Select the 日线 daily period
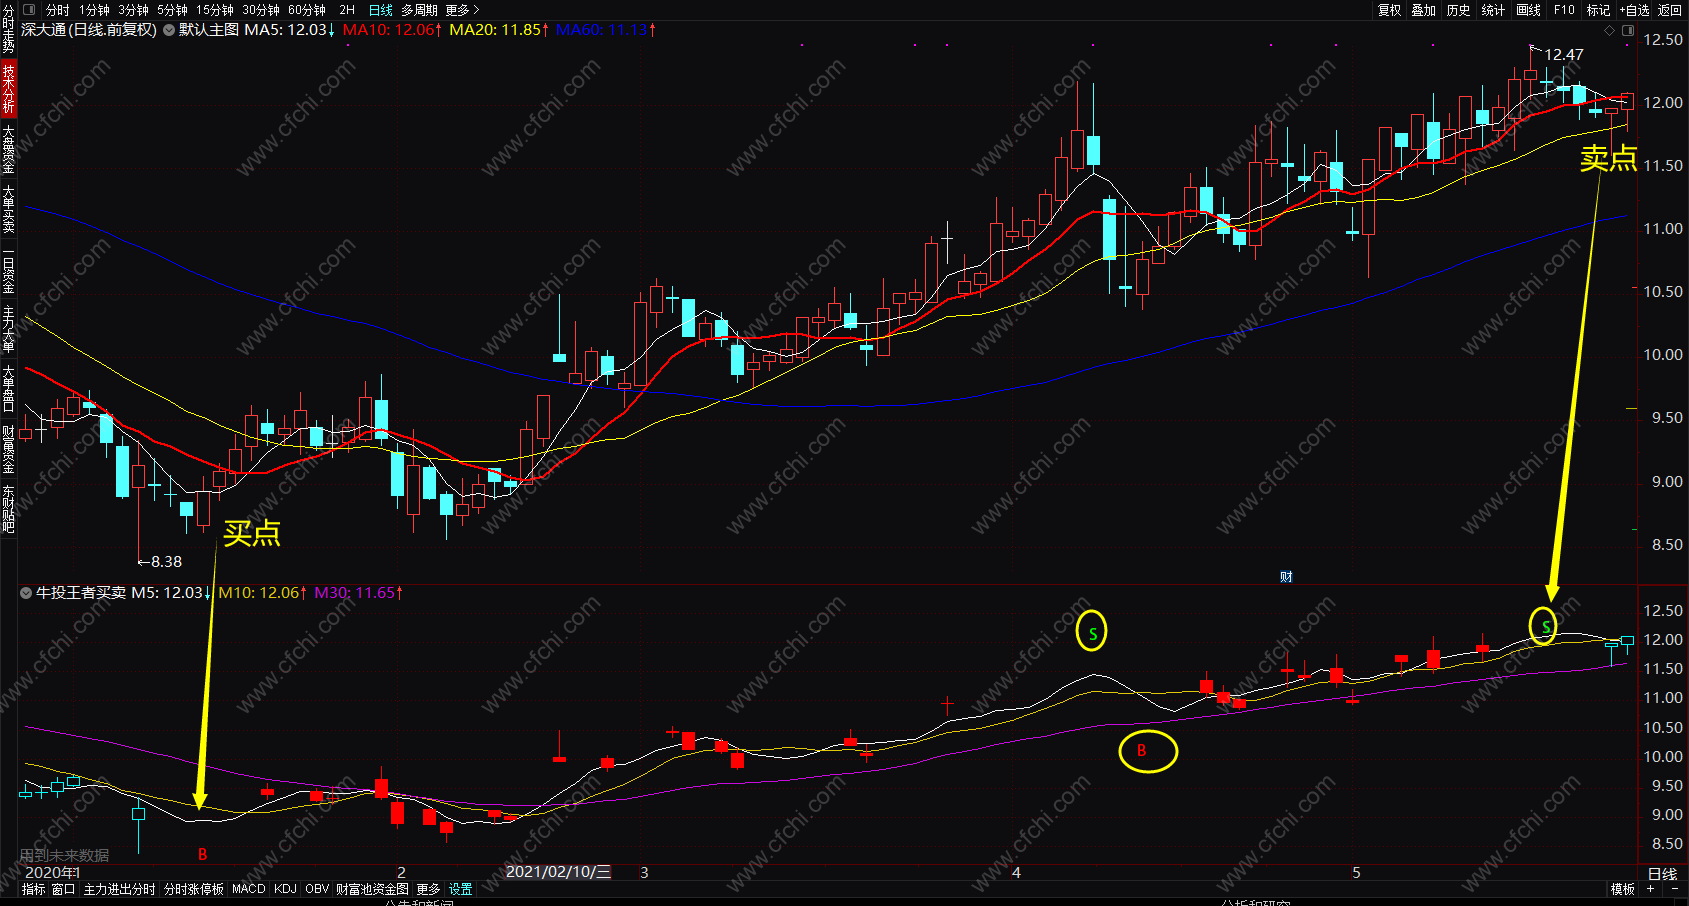1689x906 pixels. (x=381, y=10)
